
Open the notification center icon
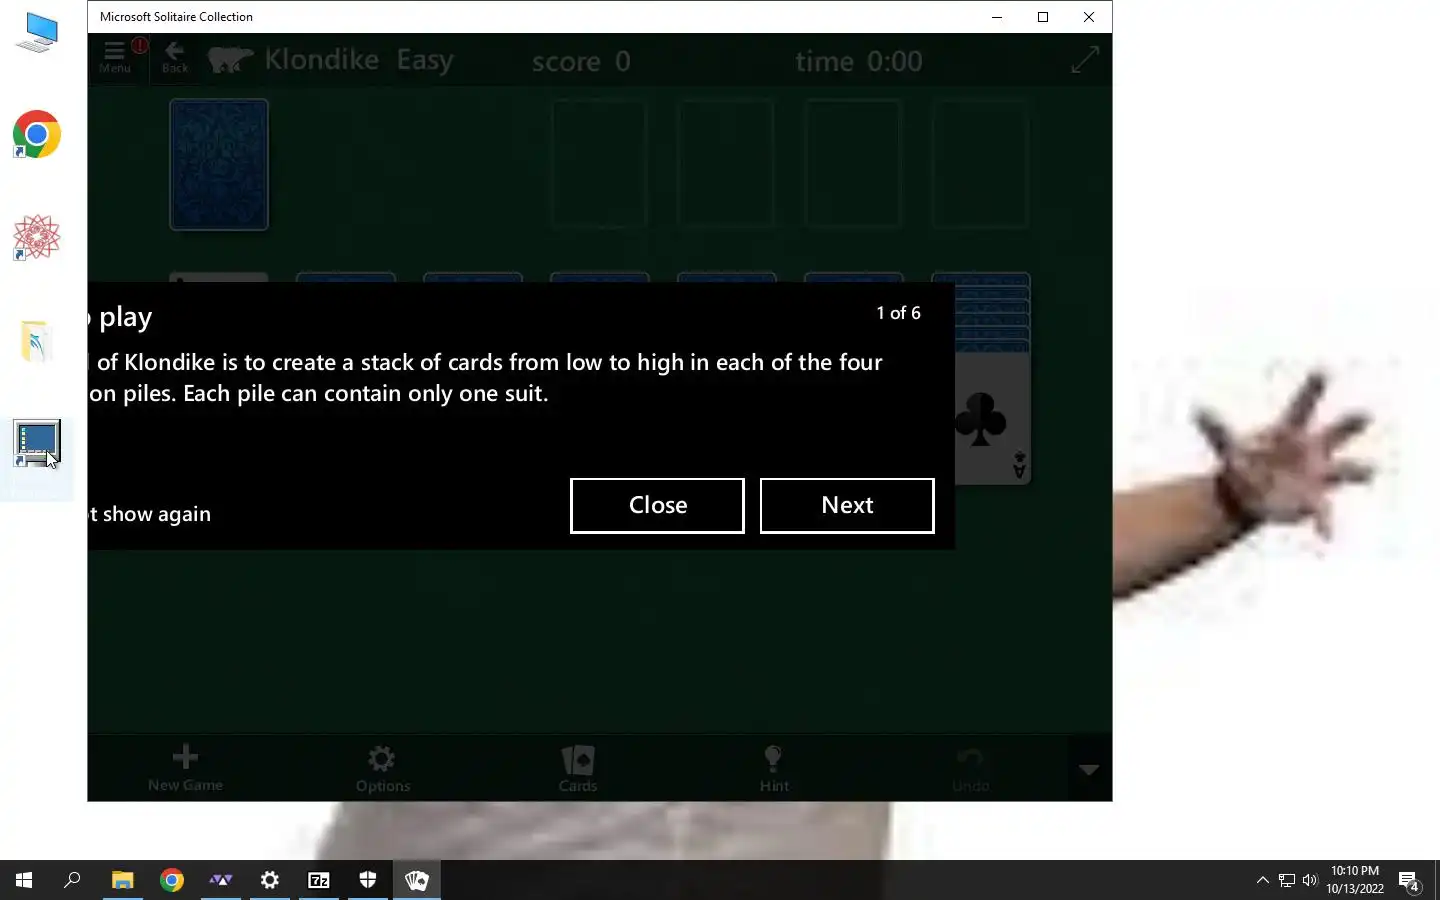point(1409,881)
